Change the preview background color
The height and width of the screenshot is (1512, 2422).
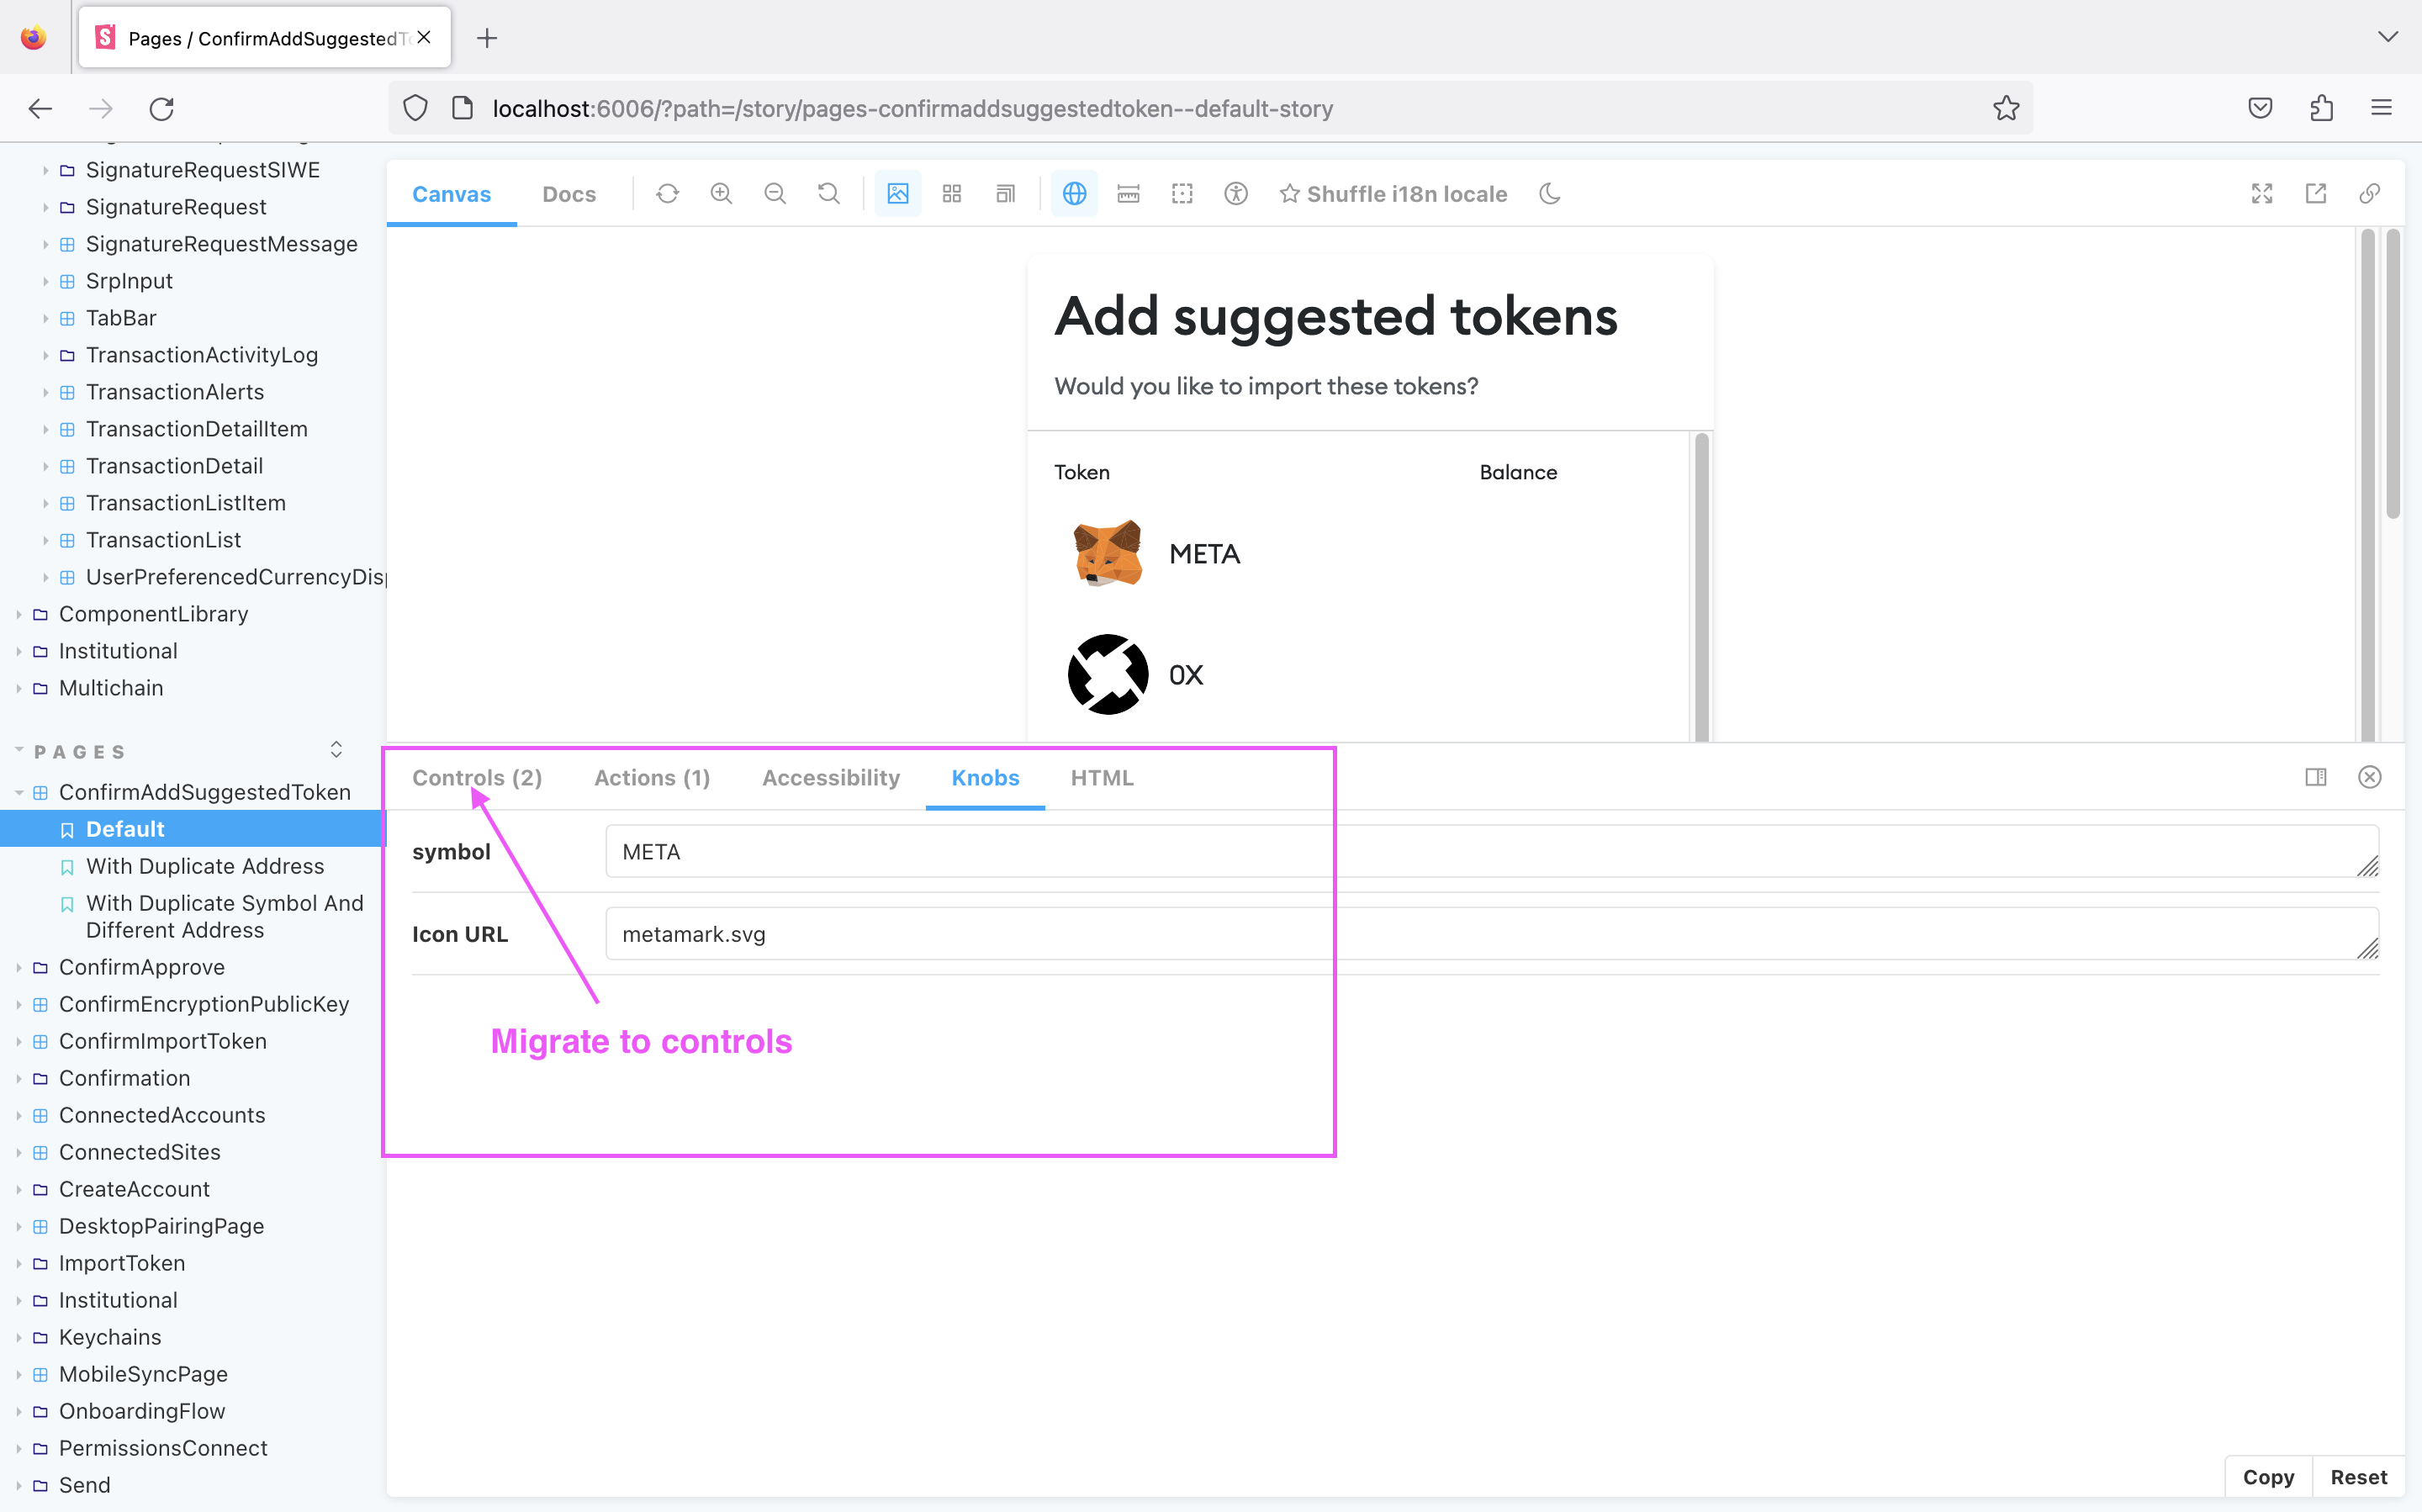(897, 193)
